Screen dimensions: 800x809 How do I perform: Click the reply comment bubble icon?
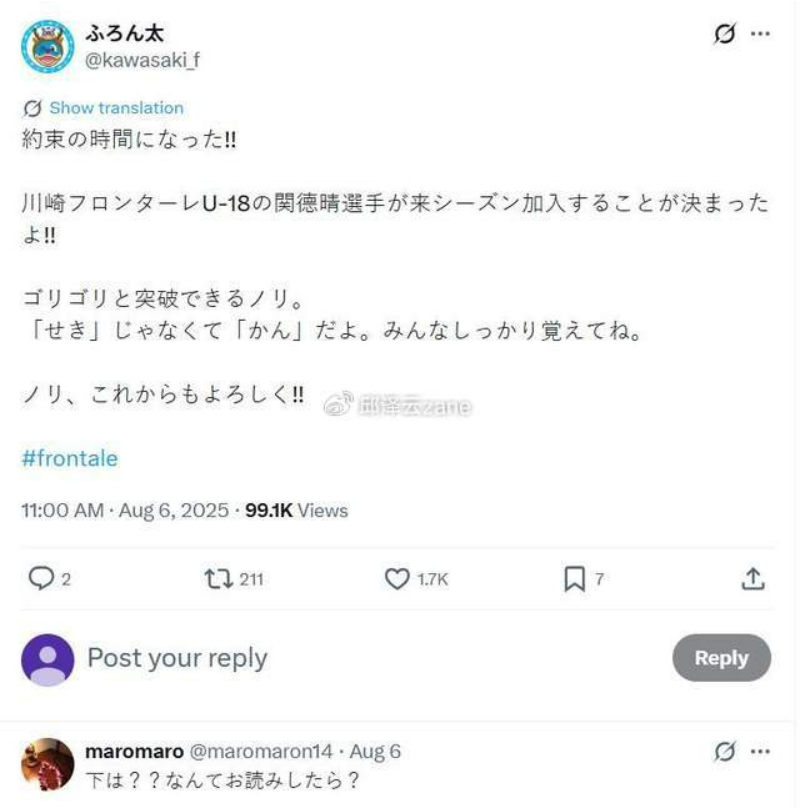(x=41, y=578)
